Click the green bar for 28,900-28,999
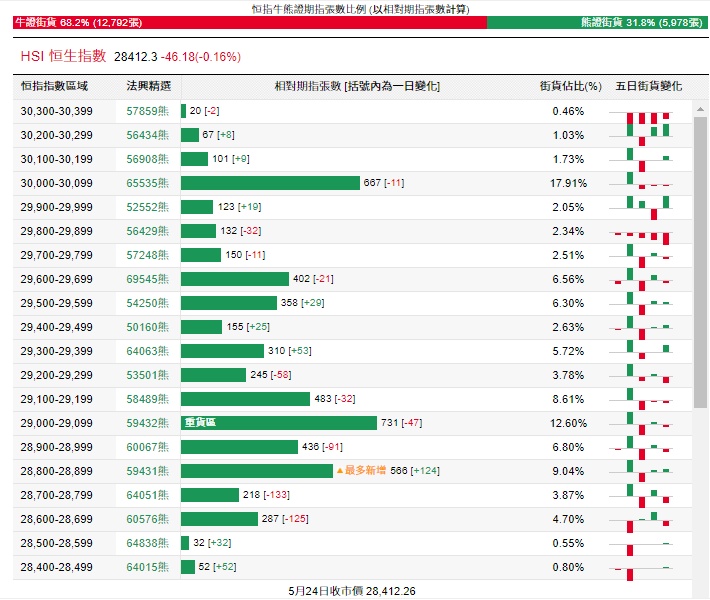Screen dimensions: 710x600 (x=239, y=447)
